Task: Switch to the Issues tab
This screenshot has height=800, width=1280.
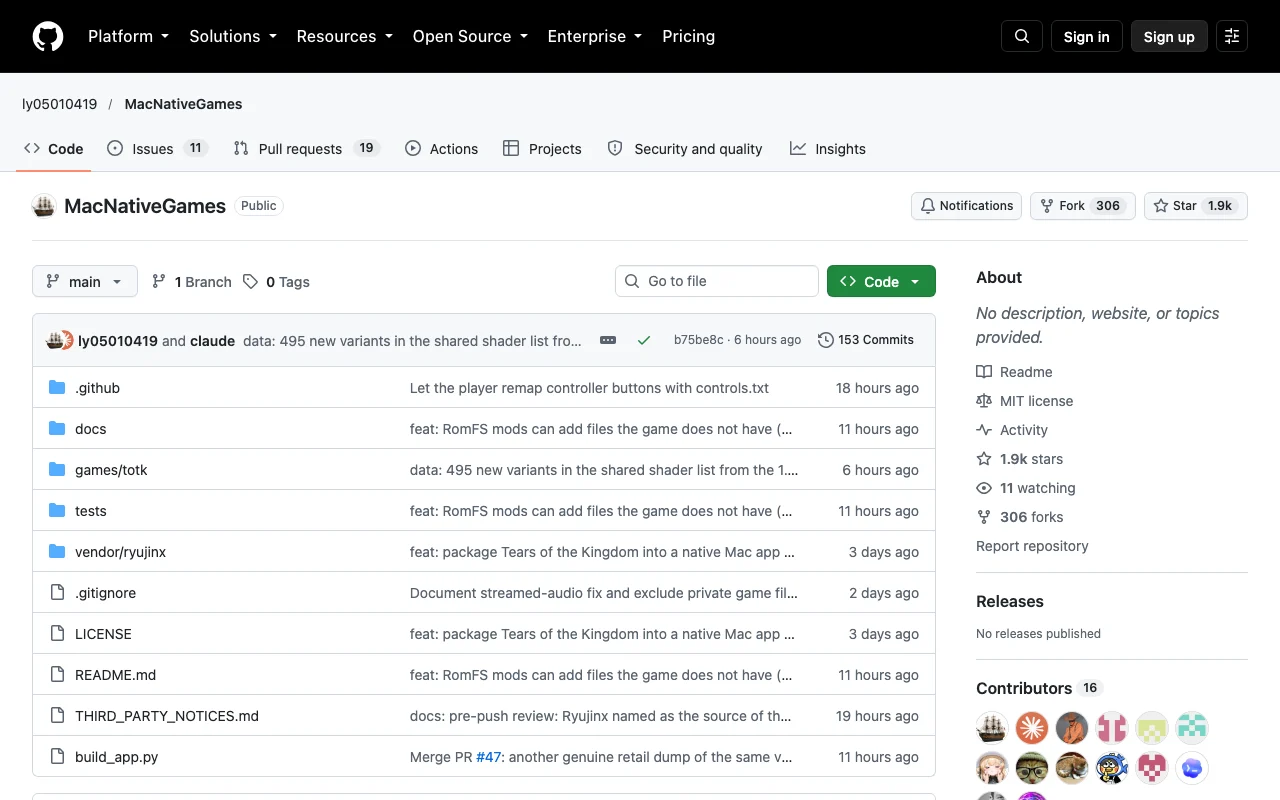Action: click(x=157, y=149)
